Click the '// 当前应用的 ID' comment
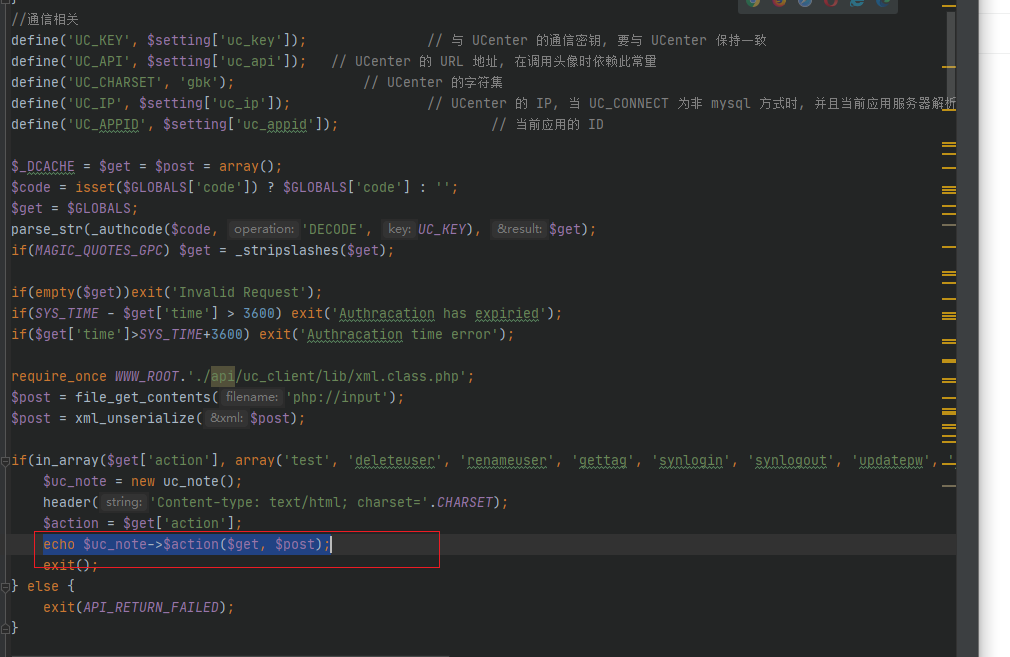Viewport: 1010px width, 657px height. (548, 124)
